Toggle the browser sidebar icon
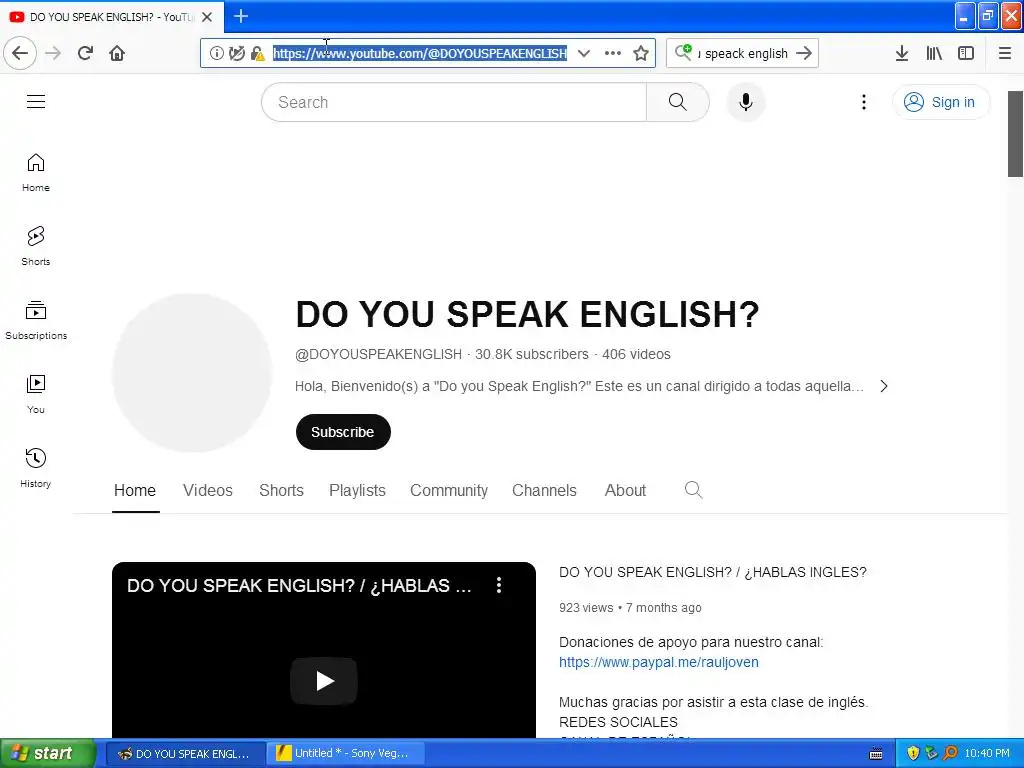Image resolution: width=1024 pixels, height=768 pixels. pos(966,53)
